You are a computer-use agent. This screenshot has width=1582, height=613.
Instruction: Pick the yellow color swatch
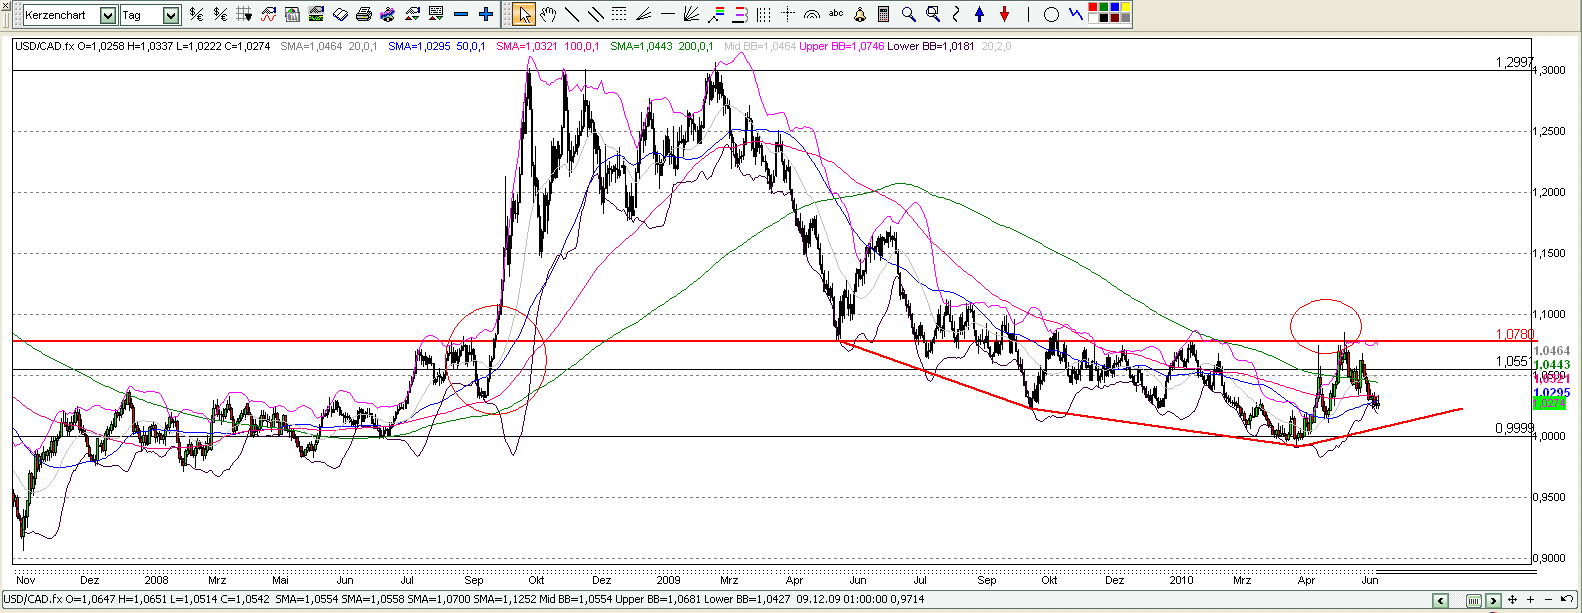[1126, 7]
